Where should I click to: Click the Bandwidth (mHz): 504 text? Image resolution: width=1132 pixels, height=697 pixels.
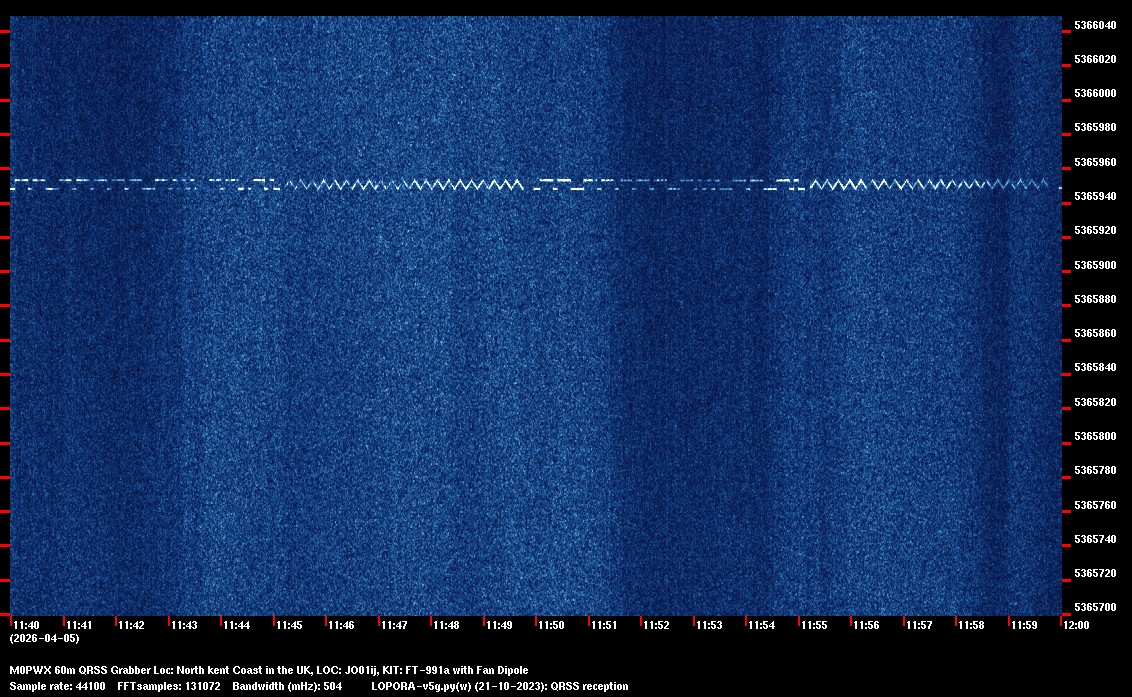pyautogui.click(x=287, y=686)
